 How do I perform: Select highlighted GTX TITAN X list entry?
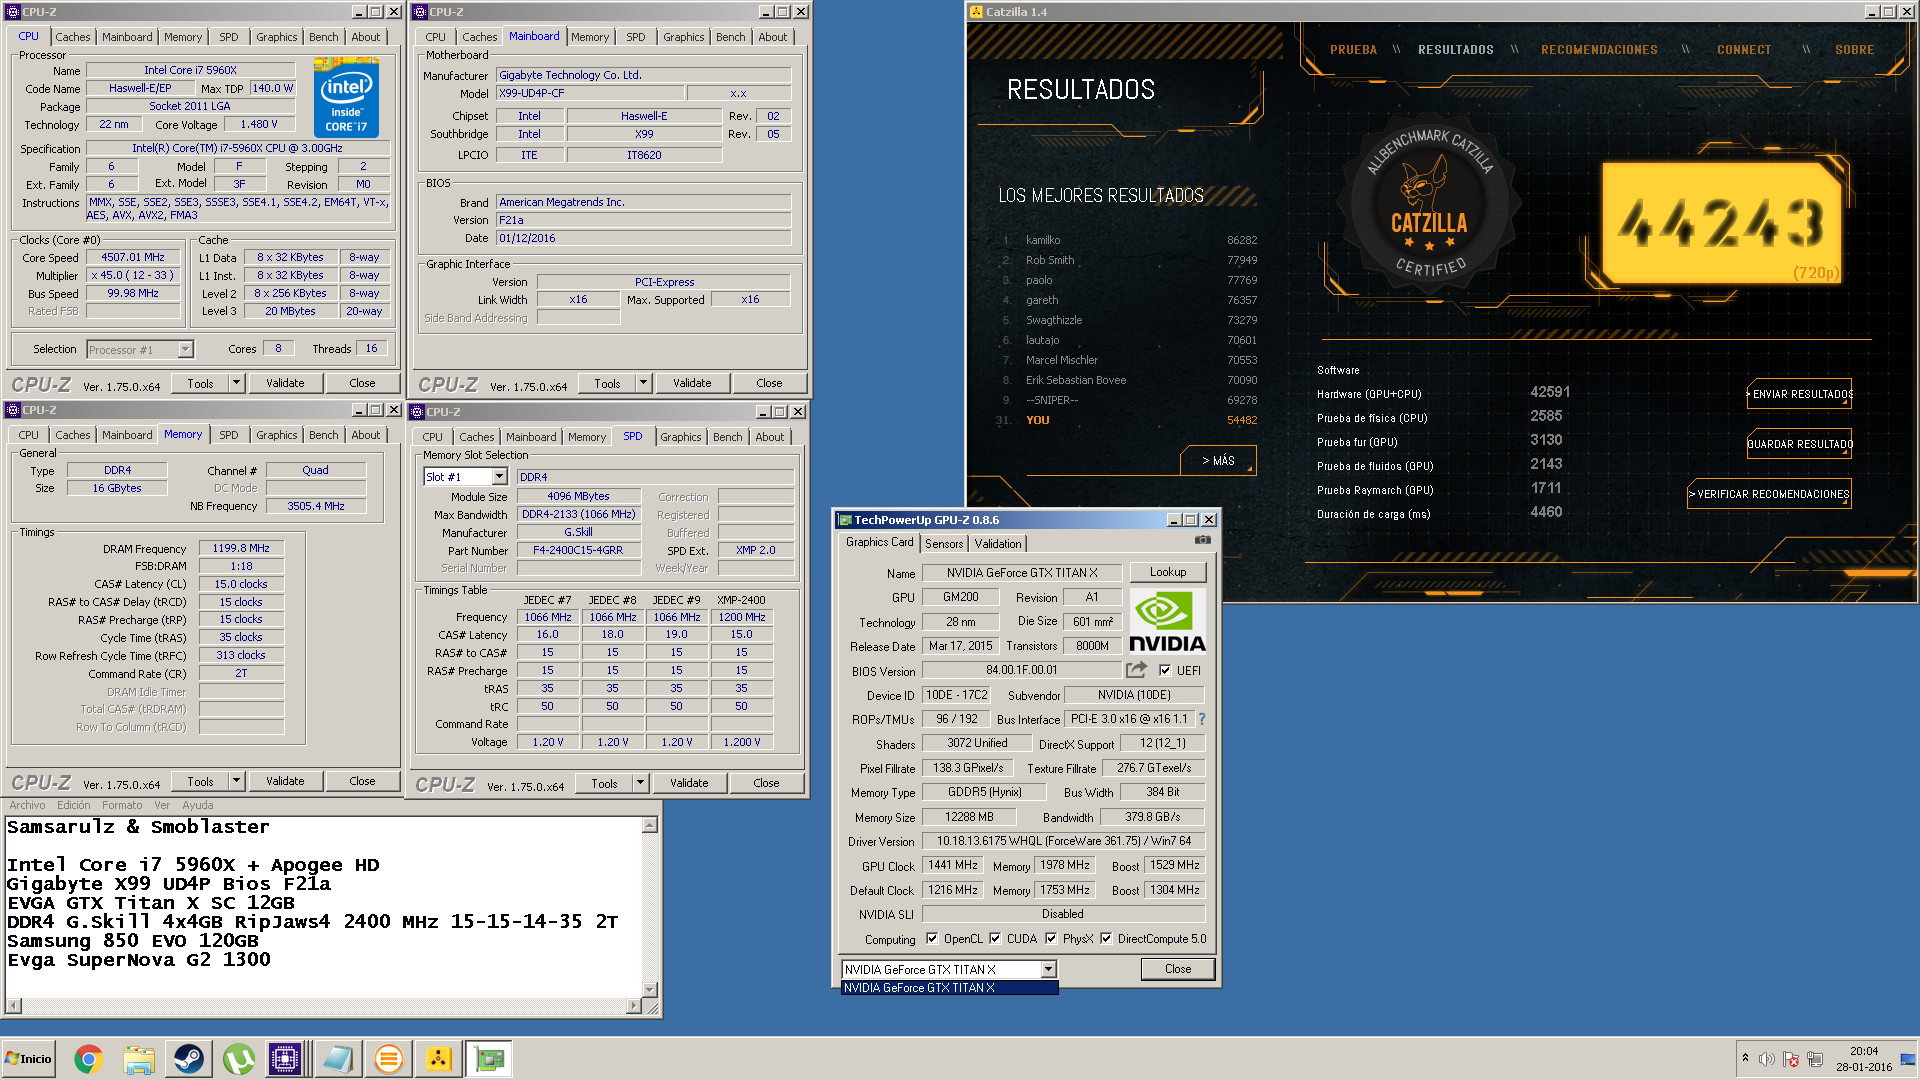click(949, 988)
